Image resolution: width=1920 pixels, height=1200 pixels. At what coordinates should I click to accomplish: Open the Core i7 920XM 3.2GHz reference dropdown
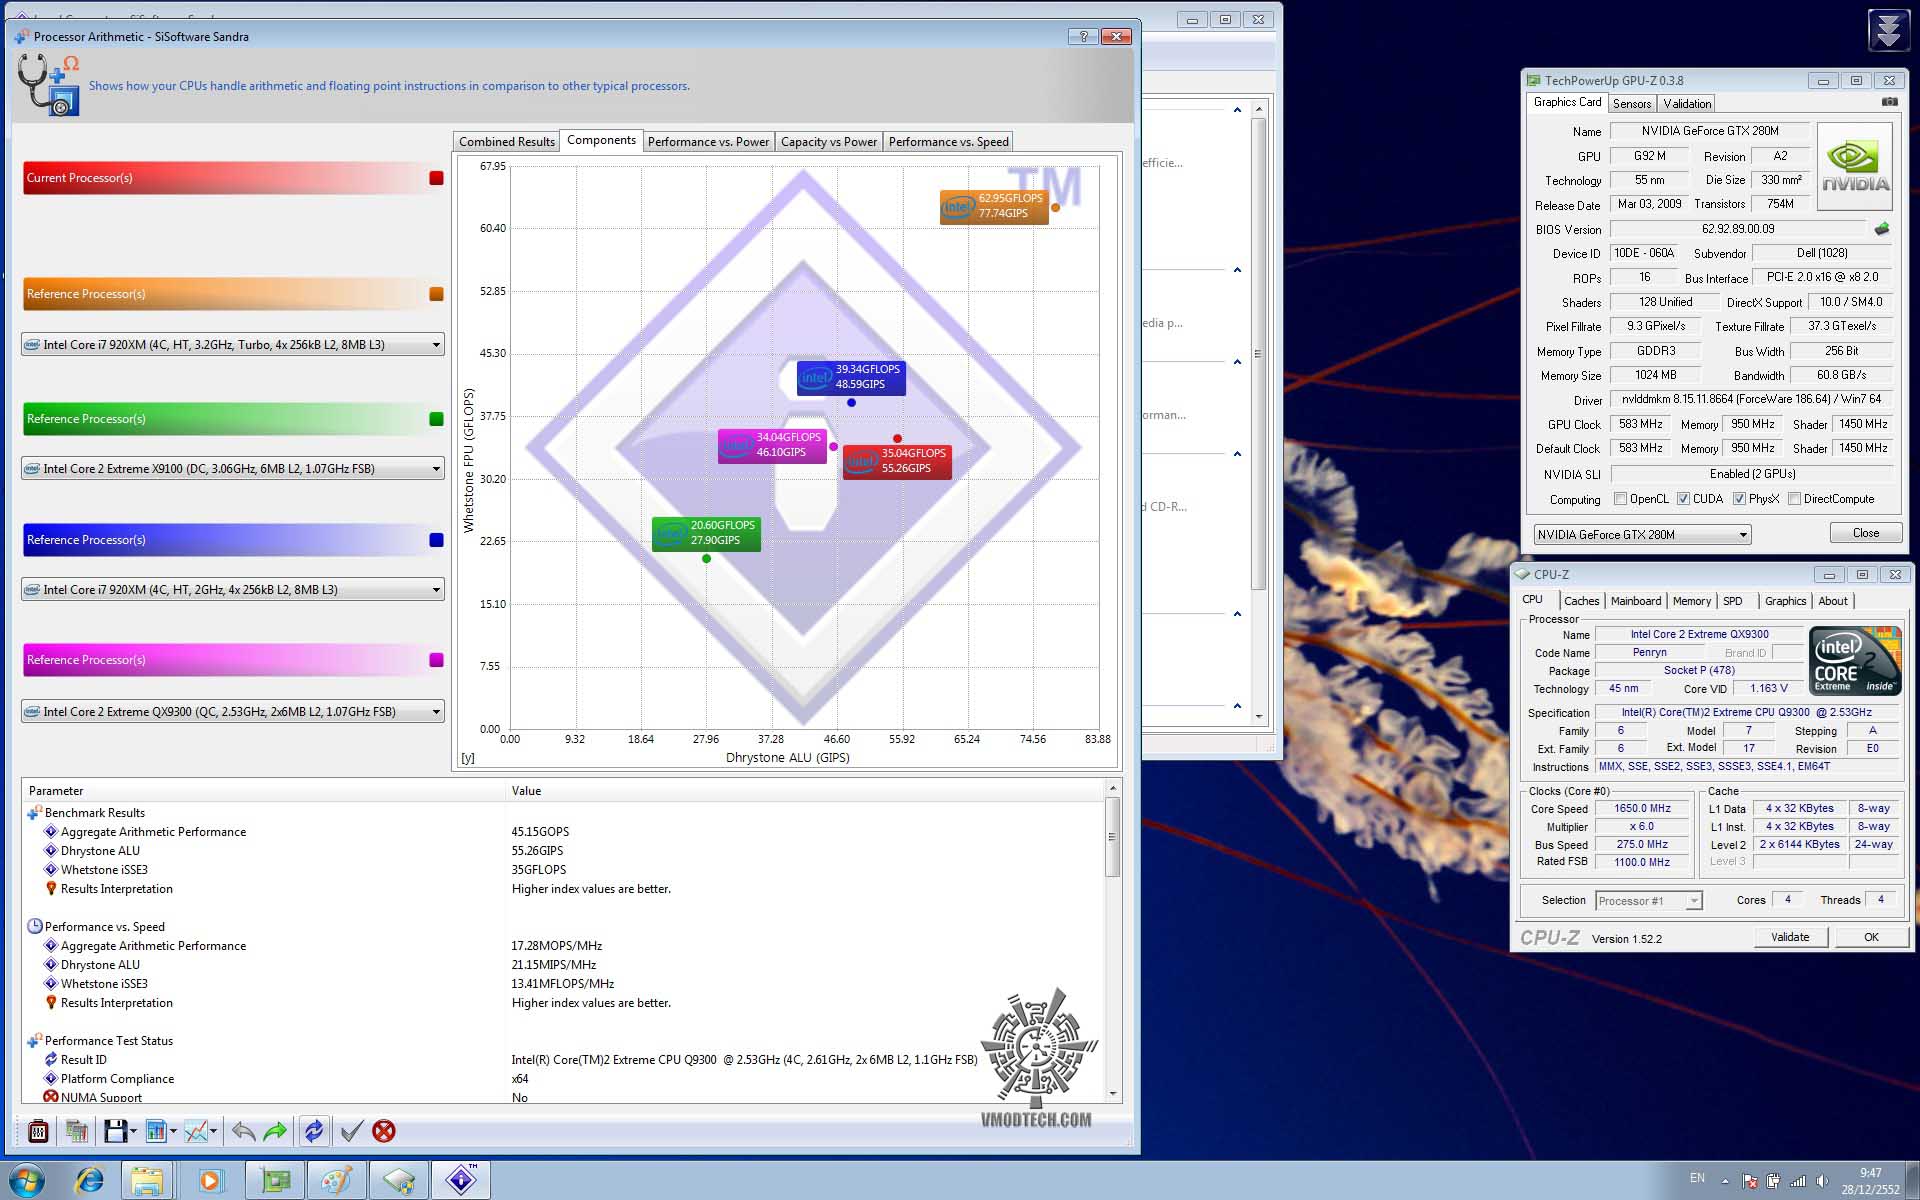436,345
